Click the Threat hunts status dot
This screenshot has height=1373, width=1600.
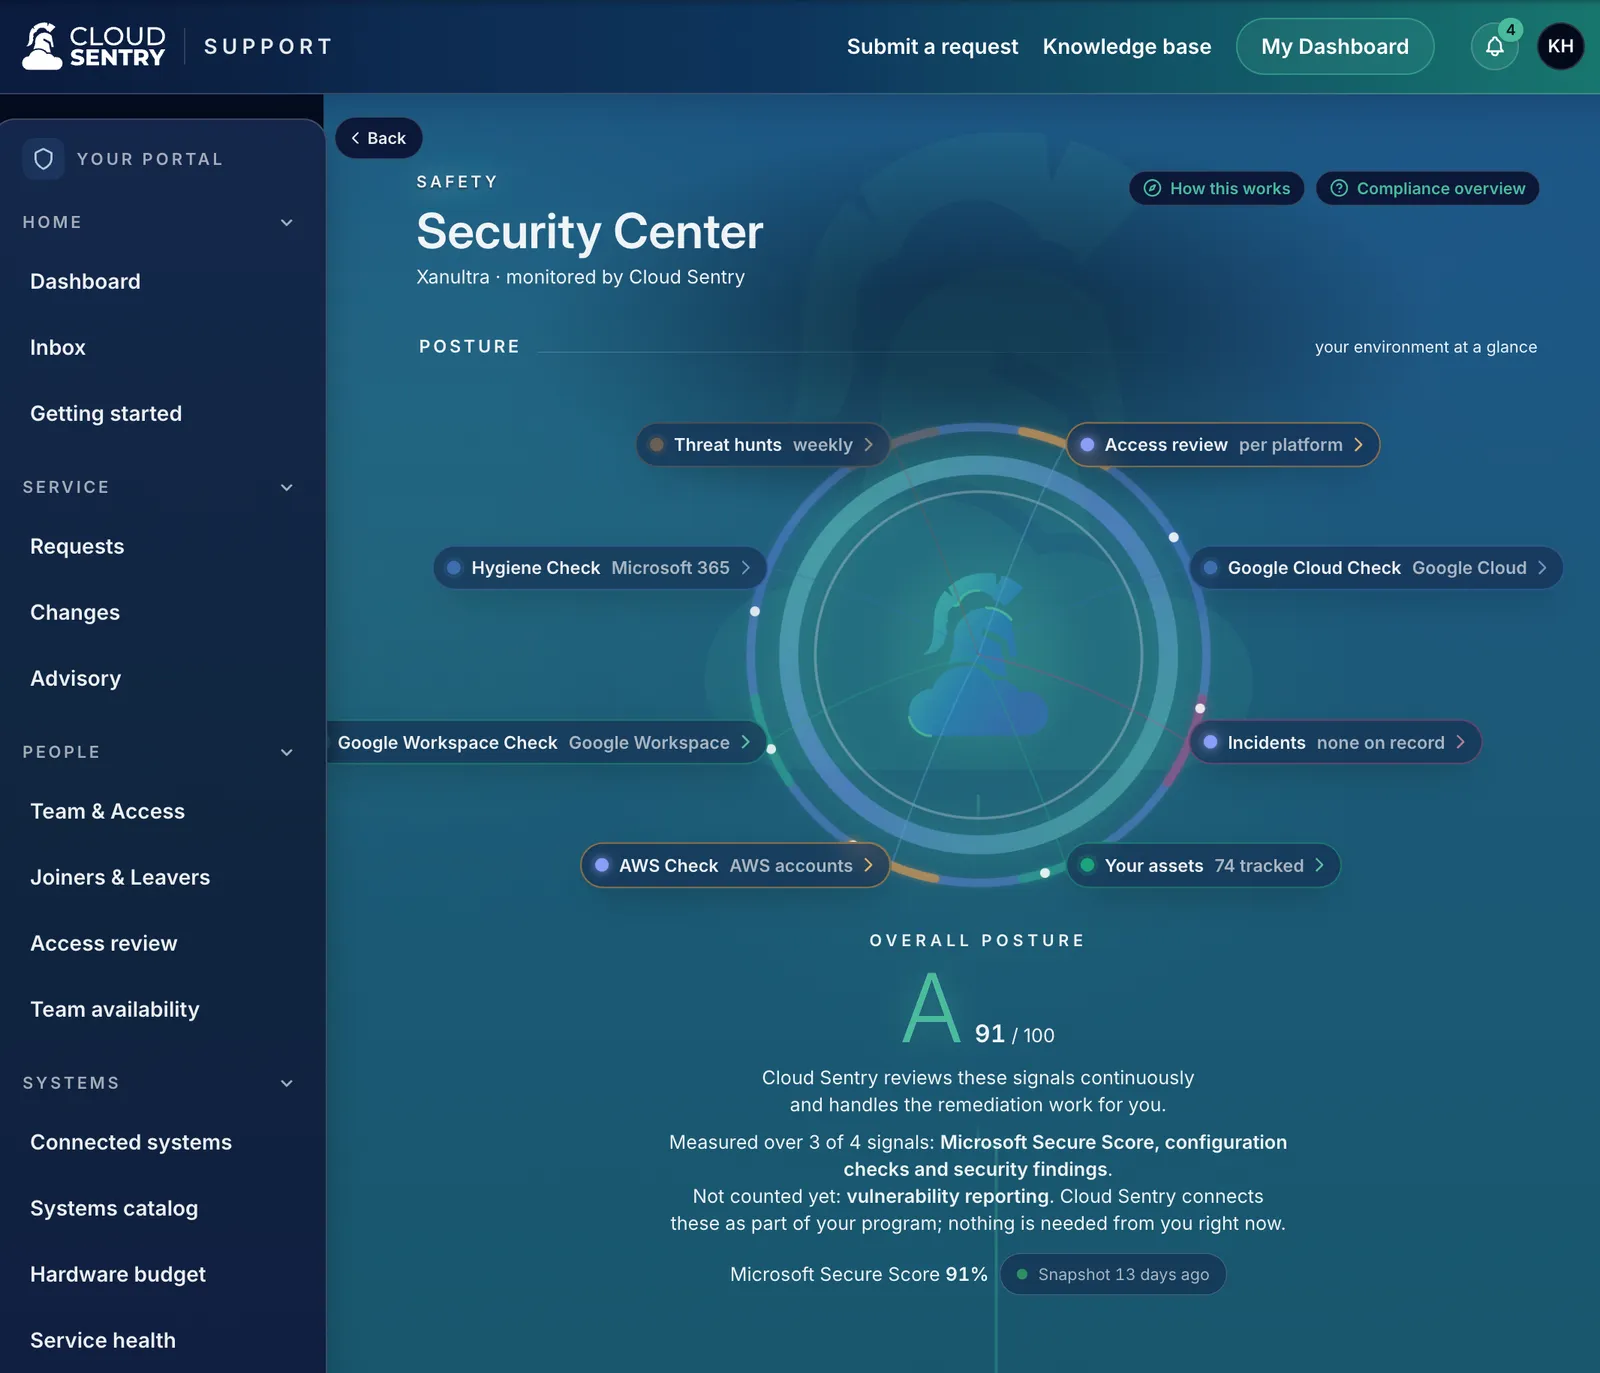point(657,445)
